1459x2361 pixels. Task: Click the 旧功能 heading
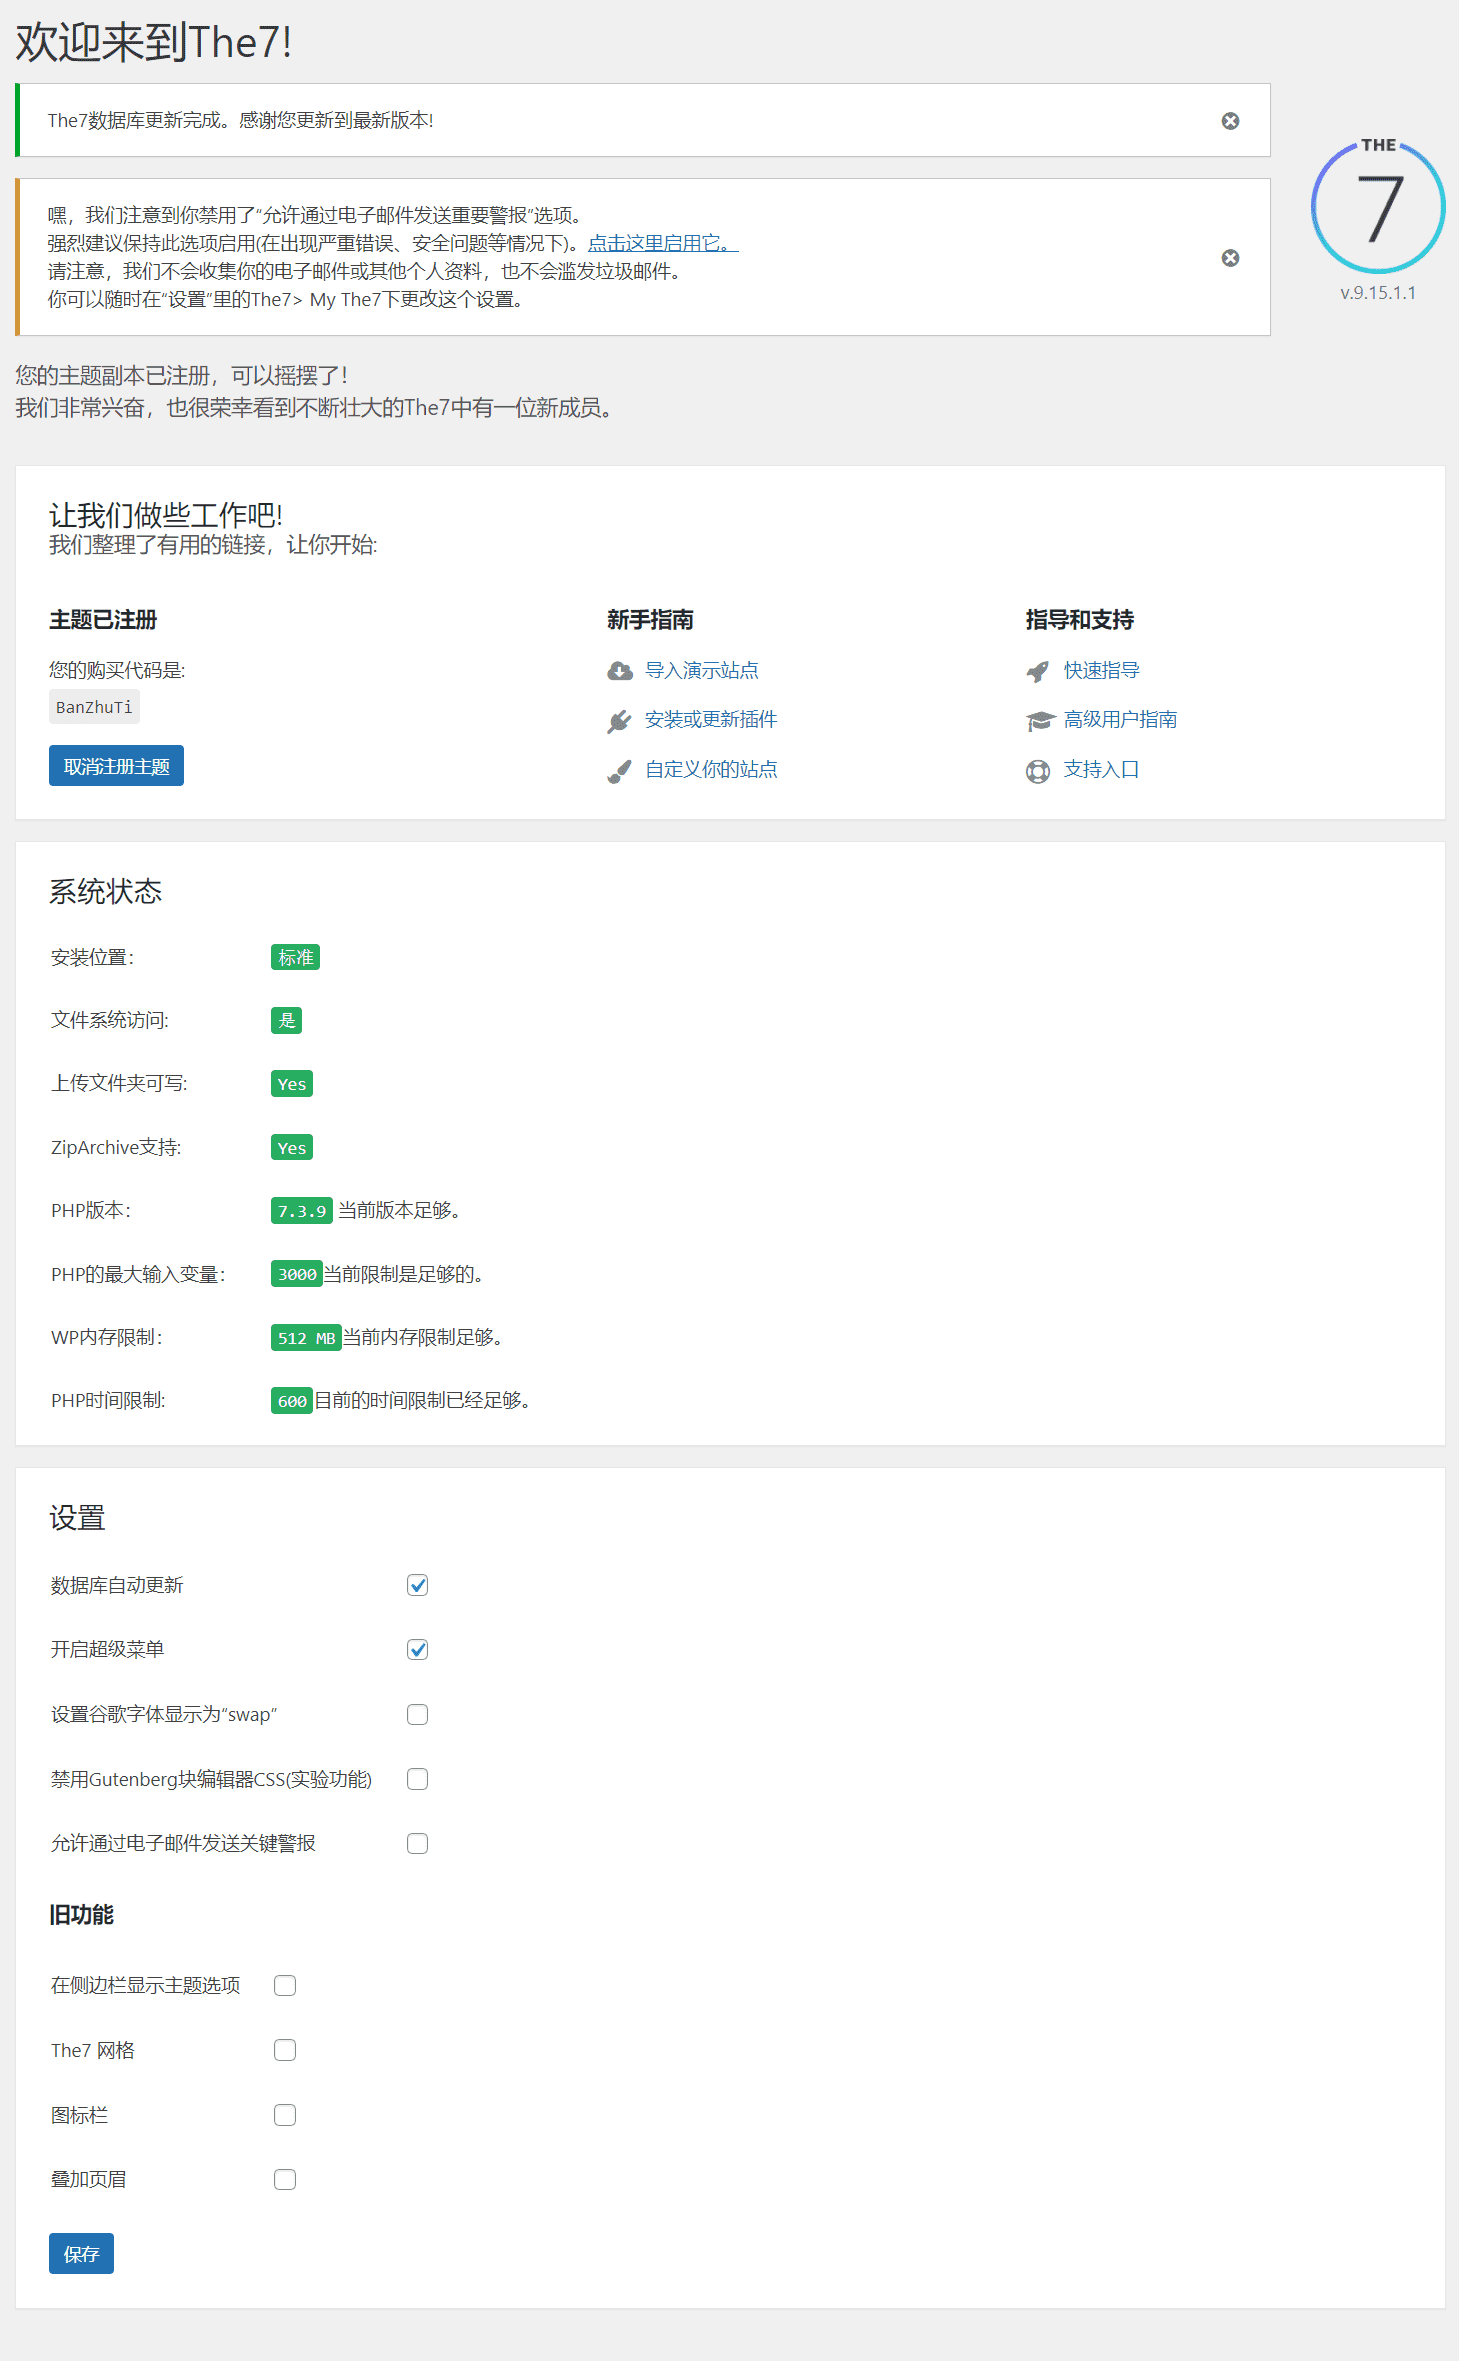(82, 1914)
